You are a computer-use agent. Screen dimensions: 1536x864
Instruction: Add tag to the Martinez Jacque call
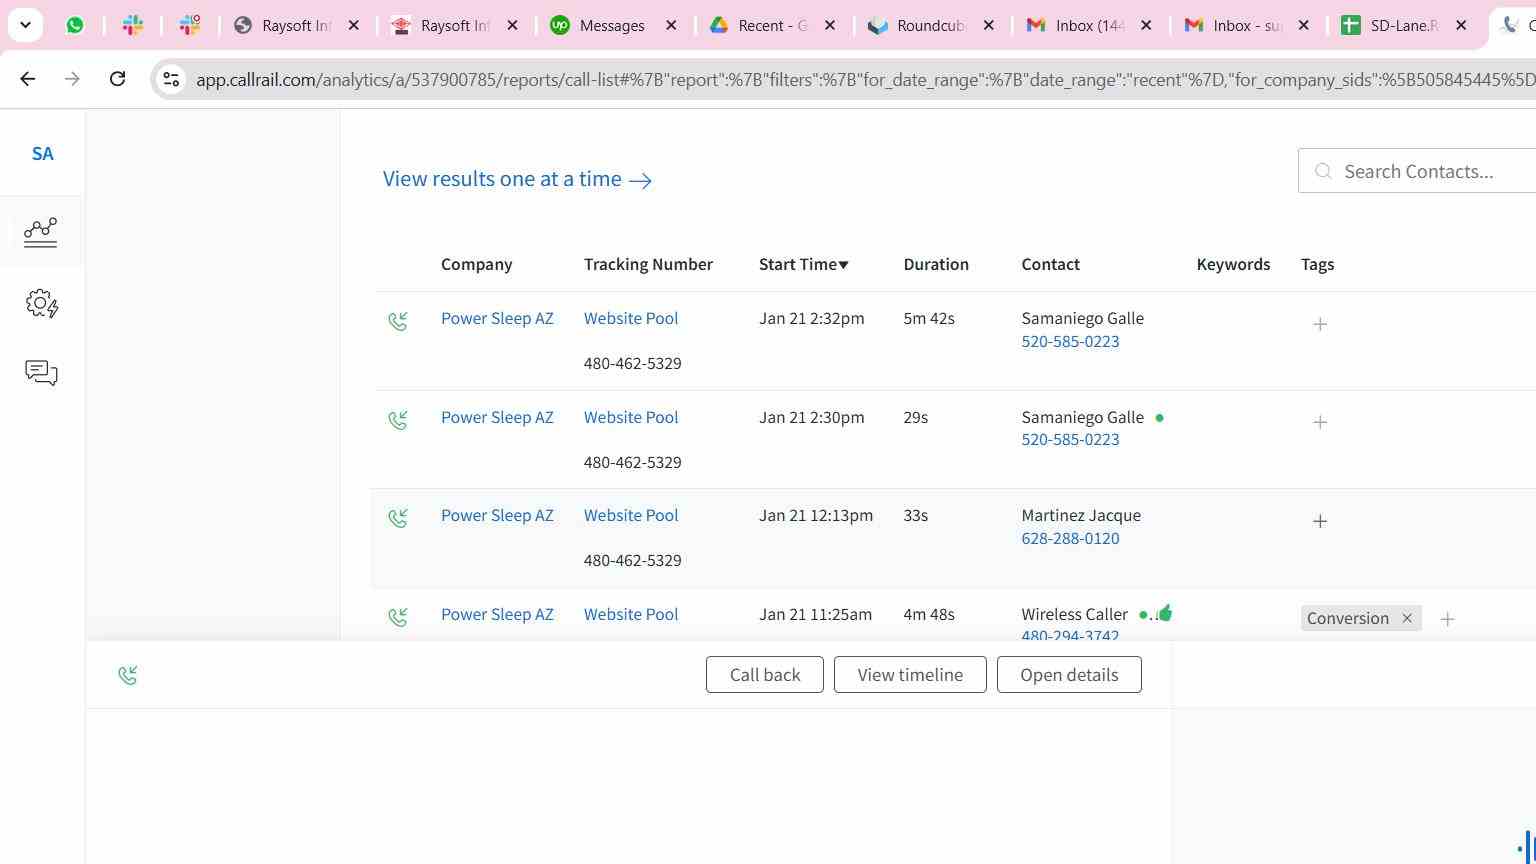pyautogui.click(x=1320, y=521)
